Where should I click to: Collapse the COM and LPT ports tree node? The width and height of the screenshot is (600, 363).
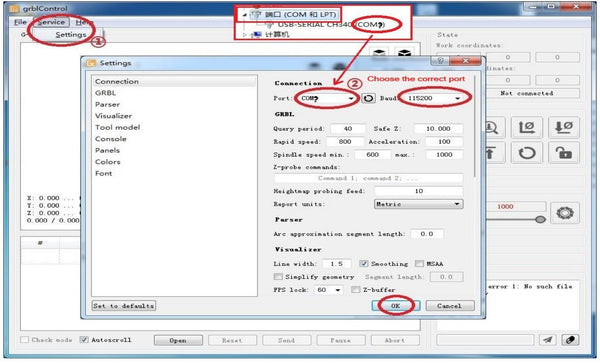click(244, 15)
